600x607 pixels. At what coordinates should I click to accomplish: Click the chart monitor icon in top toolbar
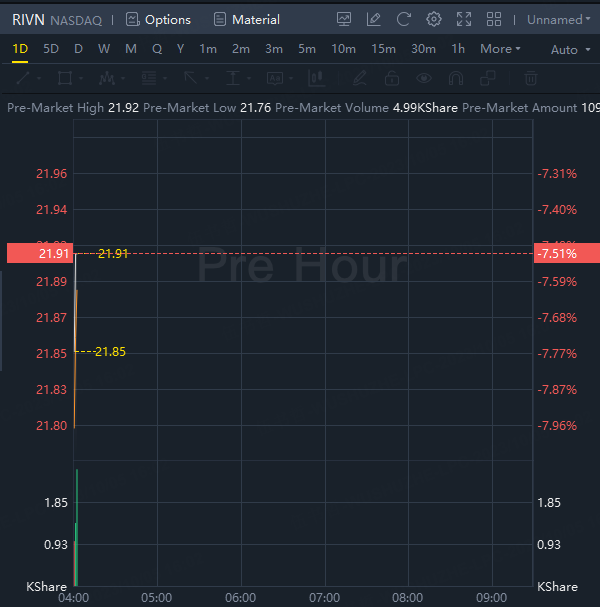click(x=344, y=19)
